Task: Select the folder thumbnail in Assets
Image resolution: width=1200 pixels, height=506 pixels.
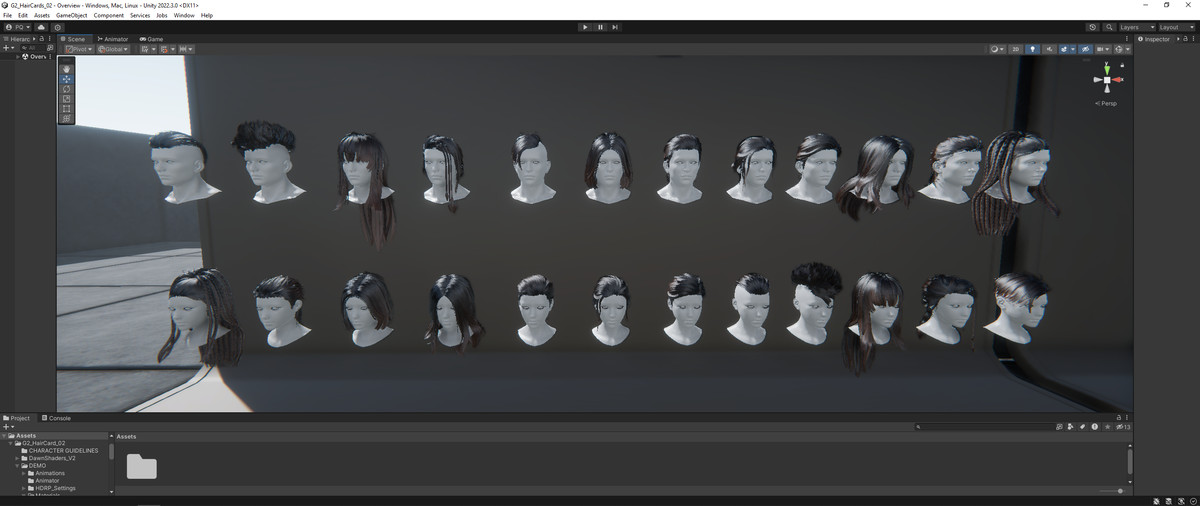Action: [x=141, y=466]
